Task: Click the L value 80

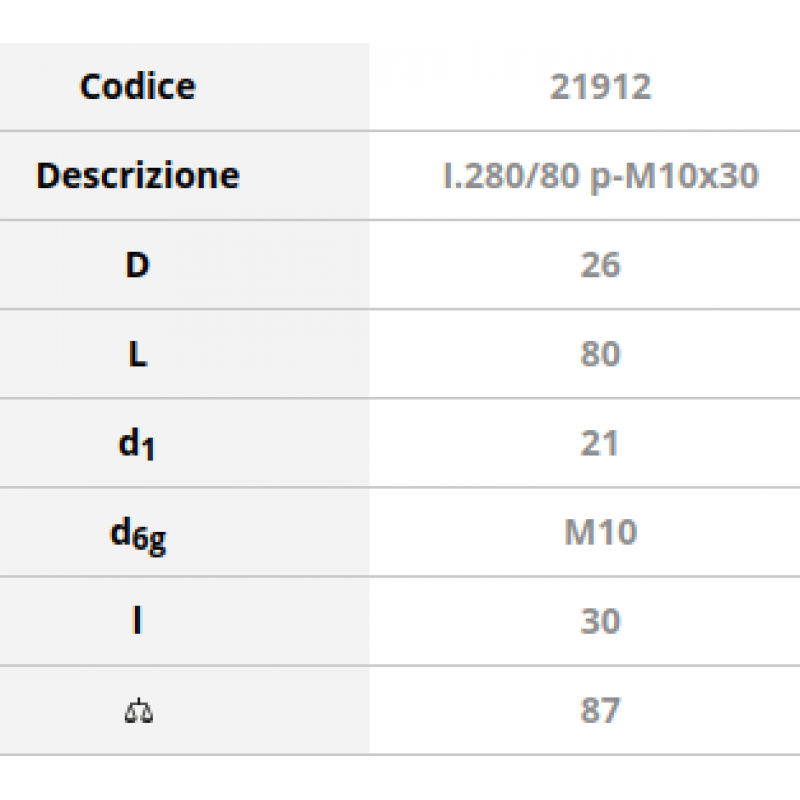Action: click(x=600, y=354)
